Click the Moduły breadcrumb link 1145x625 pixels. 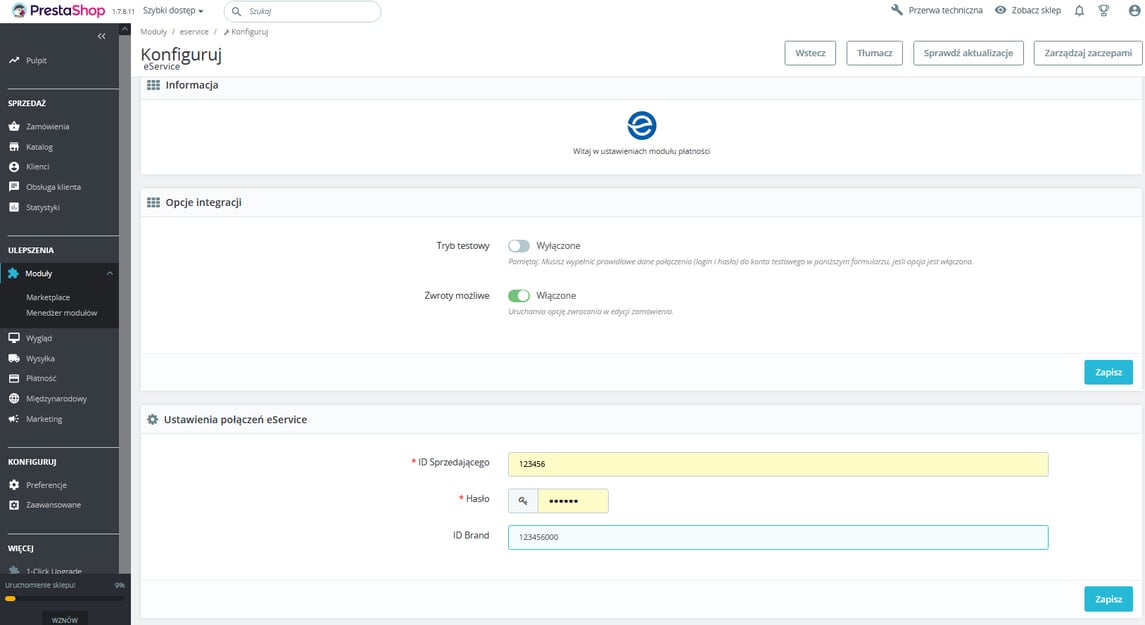tap(153, 32)
